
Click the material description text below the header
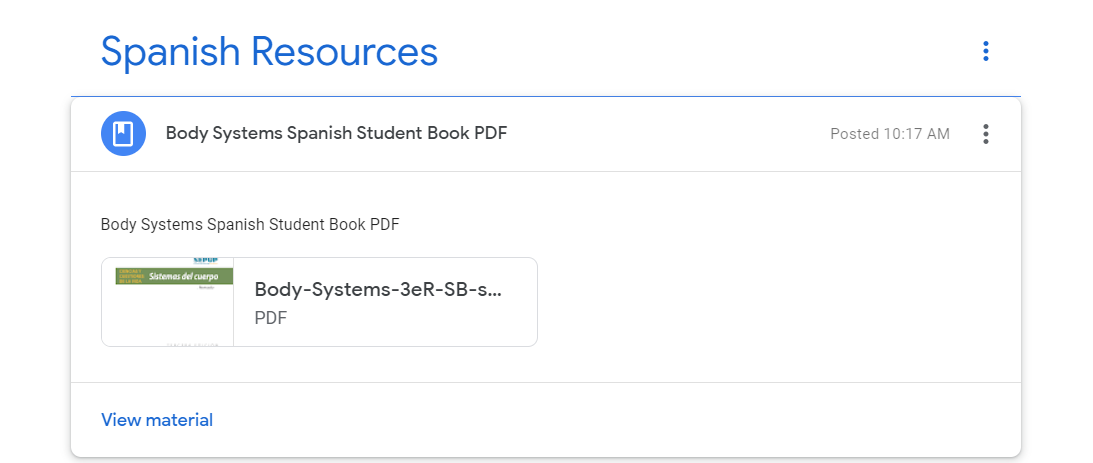coord(250,224)
